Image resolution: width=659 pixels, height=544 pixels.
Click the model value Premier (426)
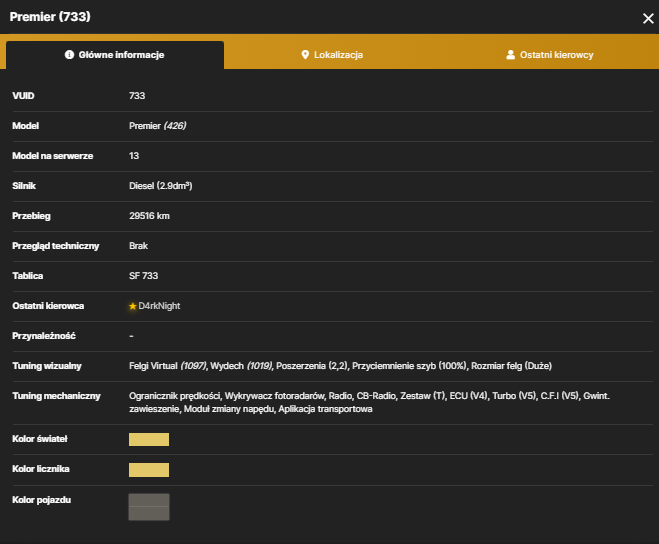158,126
